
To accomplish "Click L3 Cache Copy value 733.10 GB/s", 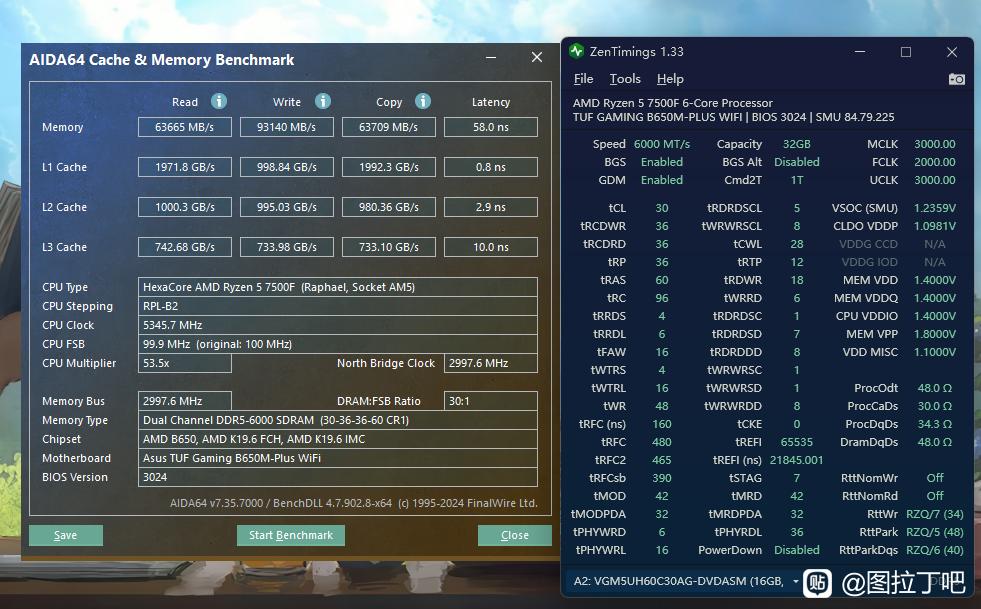I will [x=389, y=247].
